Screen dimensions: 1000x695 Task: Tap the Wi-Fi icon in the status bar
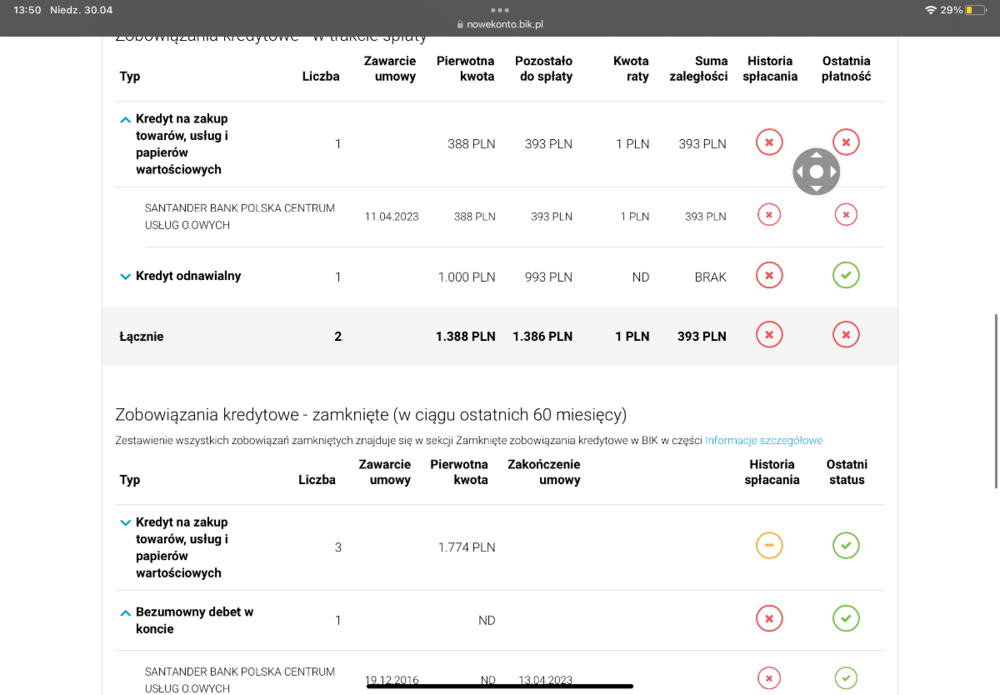930,10
